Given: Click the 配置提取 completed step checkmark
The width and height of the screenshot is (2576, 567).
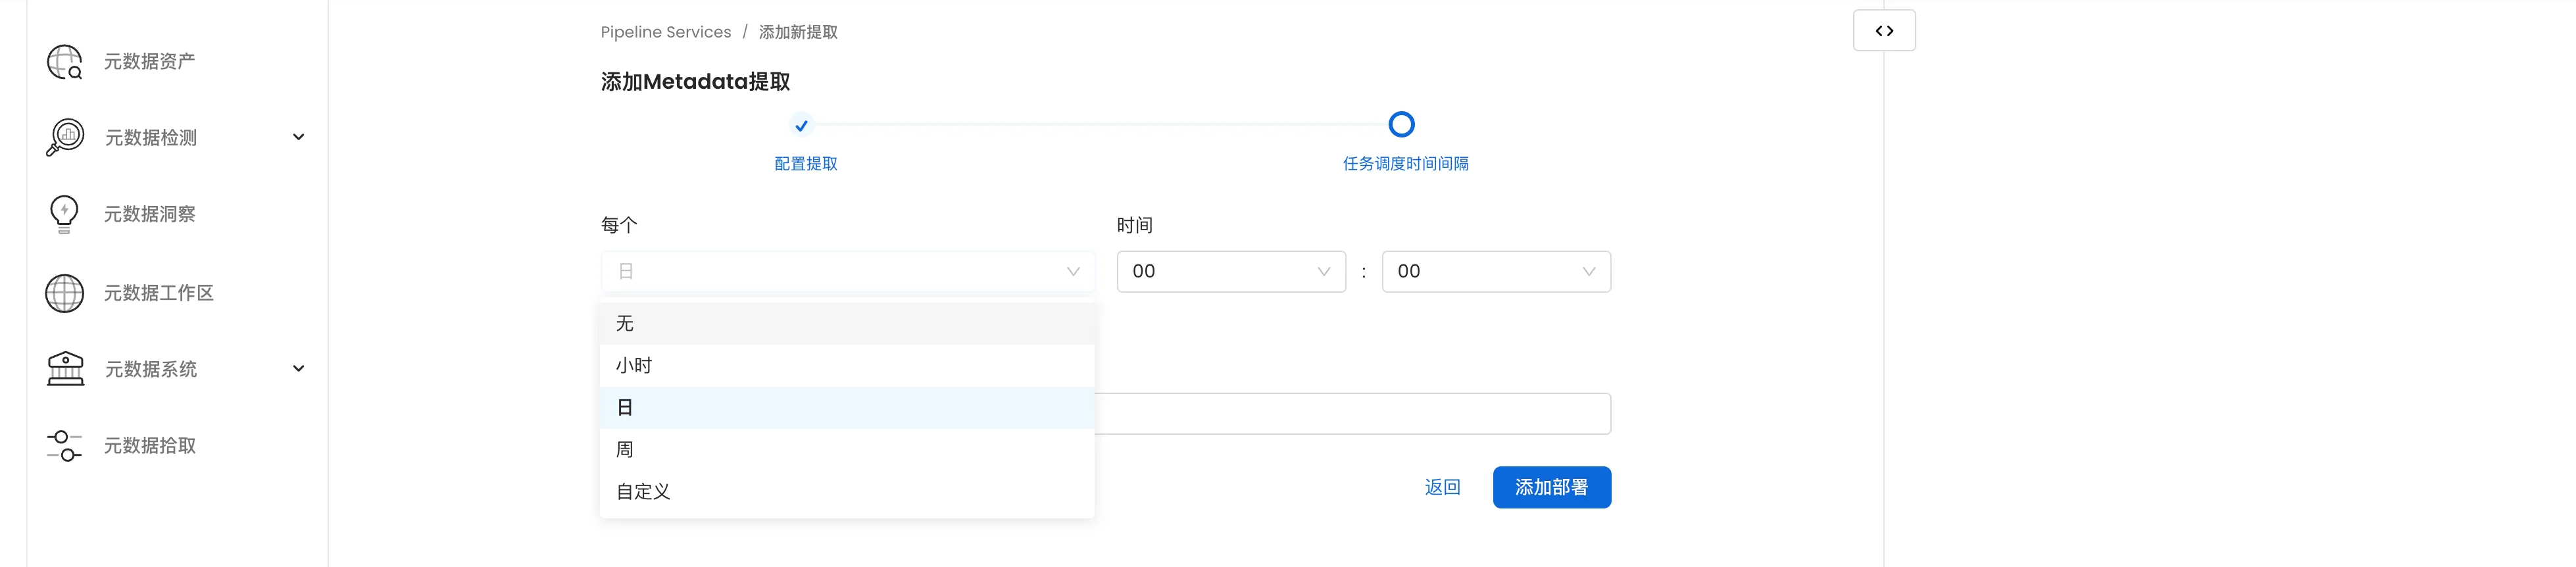Looking at the screenshot, I should (x=801, y=126).
